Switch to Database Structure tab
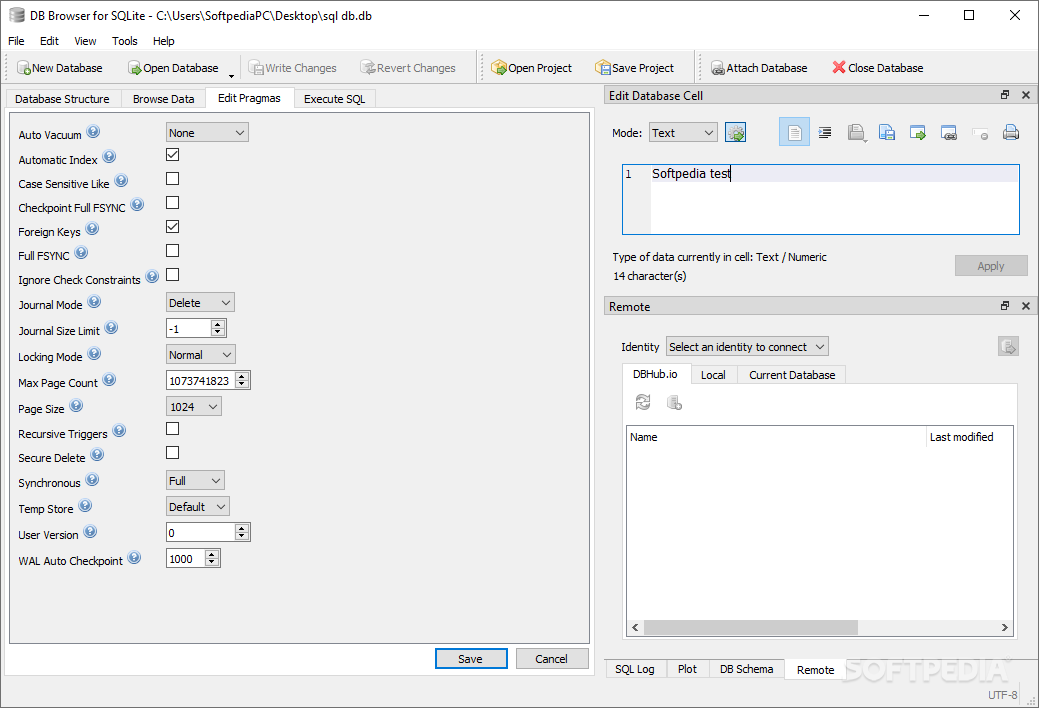 tap(62, 99)
